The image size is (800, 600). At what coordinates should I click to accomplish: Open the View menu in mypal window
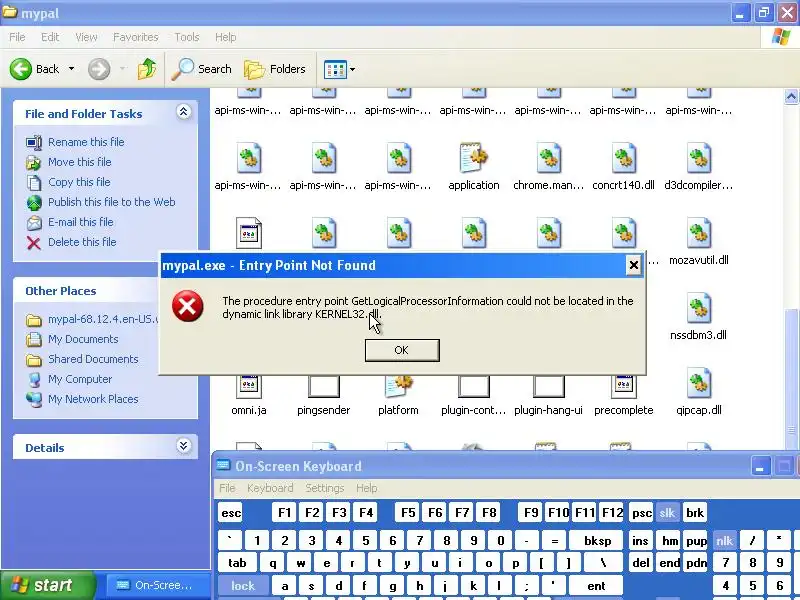coord(86,37)
